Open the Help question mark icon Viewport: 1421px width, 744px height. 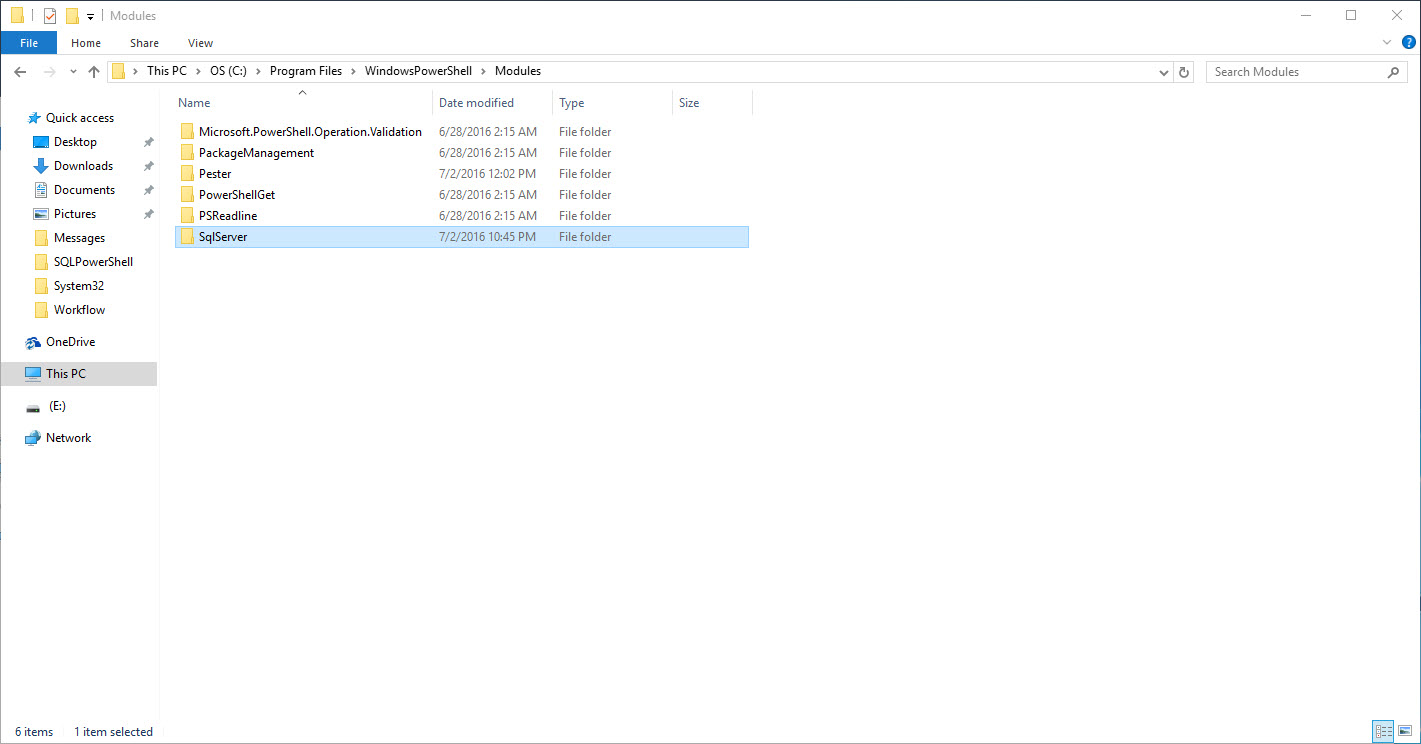pyautogui.click(x=1408, y=43)
